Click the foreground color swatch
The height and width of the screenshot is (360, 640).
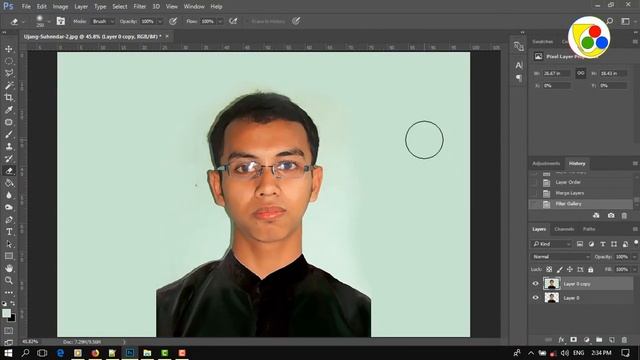7,313
